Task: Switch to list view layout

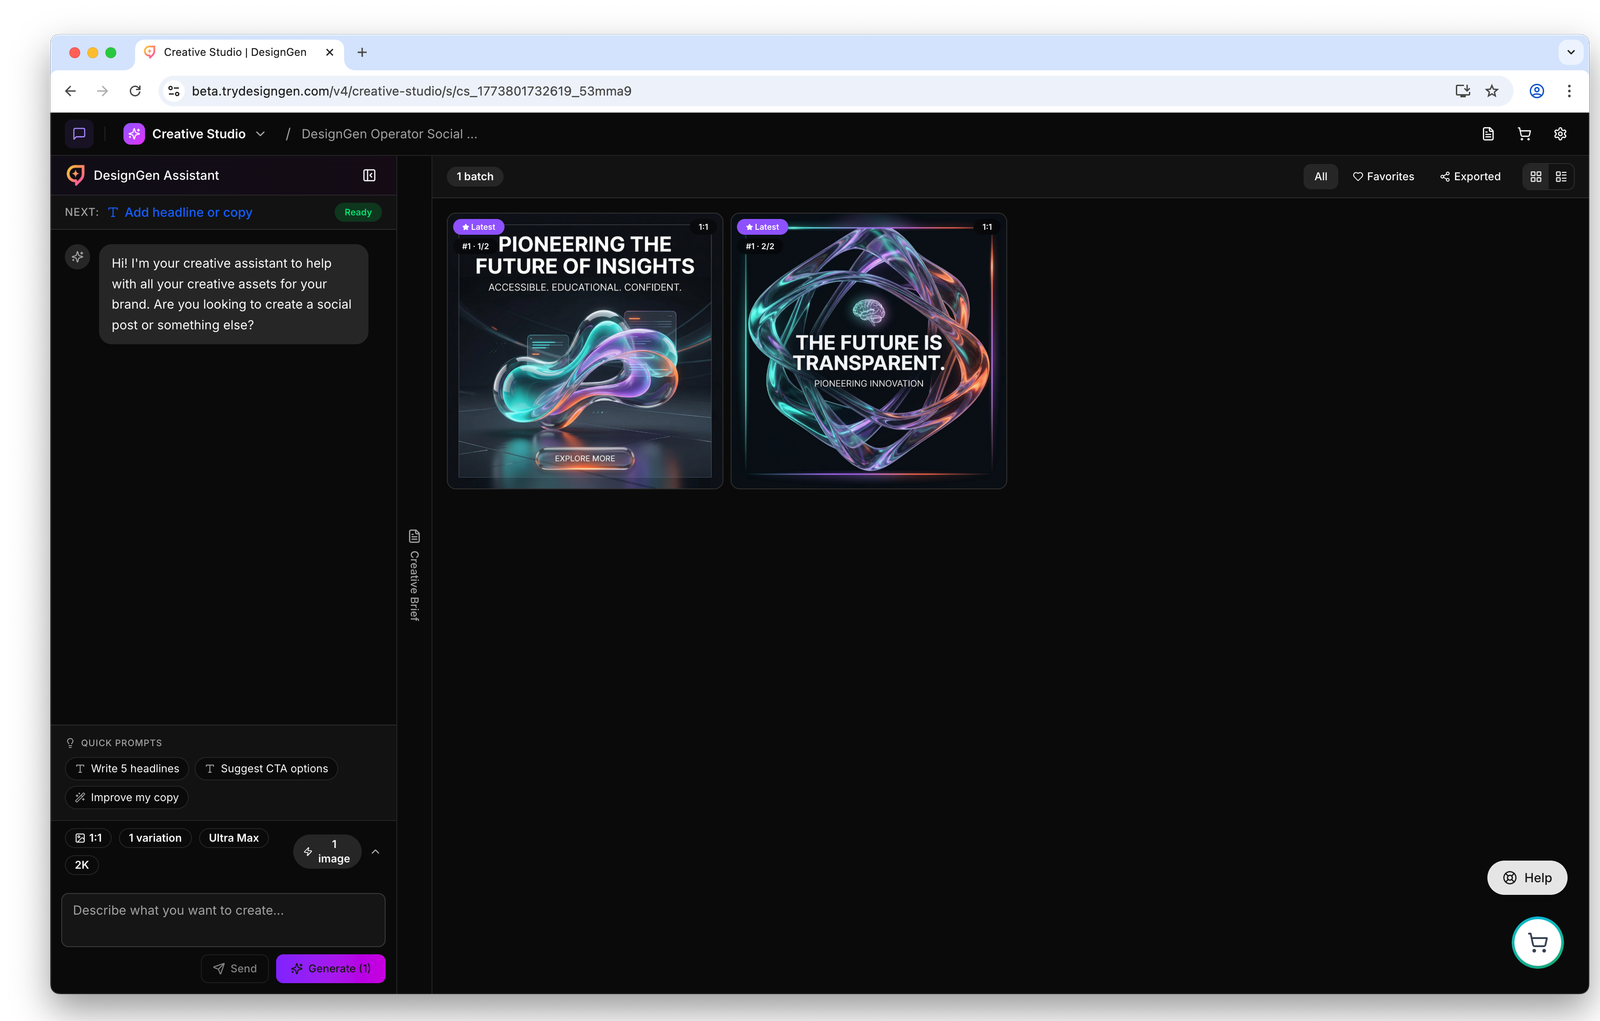Action: click(1561, 177)
